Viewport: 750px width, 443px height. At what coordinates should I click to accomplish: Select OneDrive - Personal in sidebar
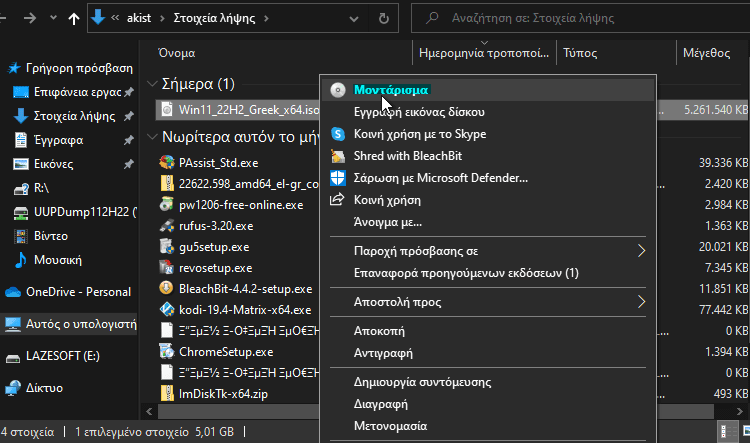(x=78, y=292)
